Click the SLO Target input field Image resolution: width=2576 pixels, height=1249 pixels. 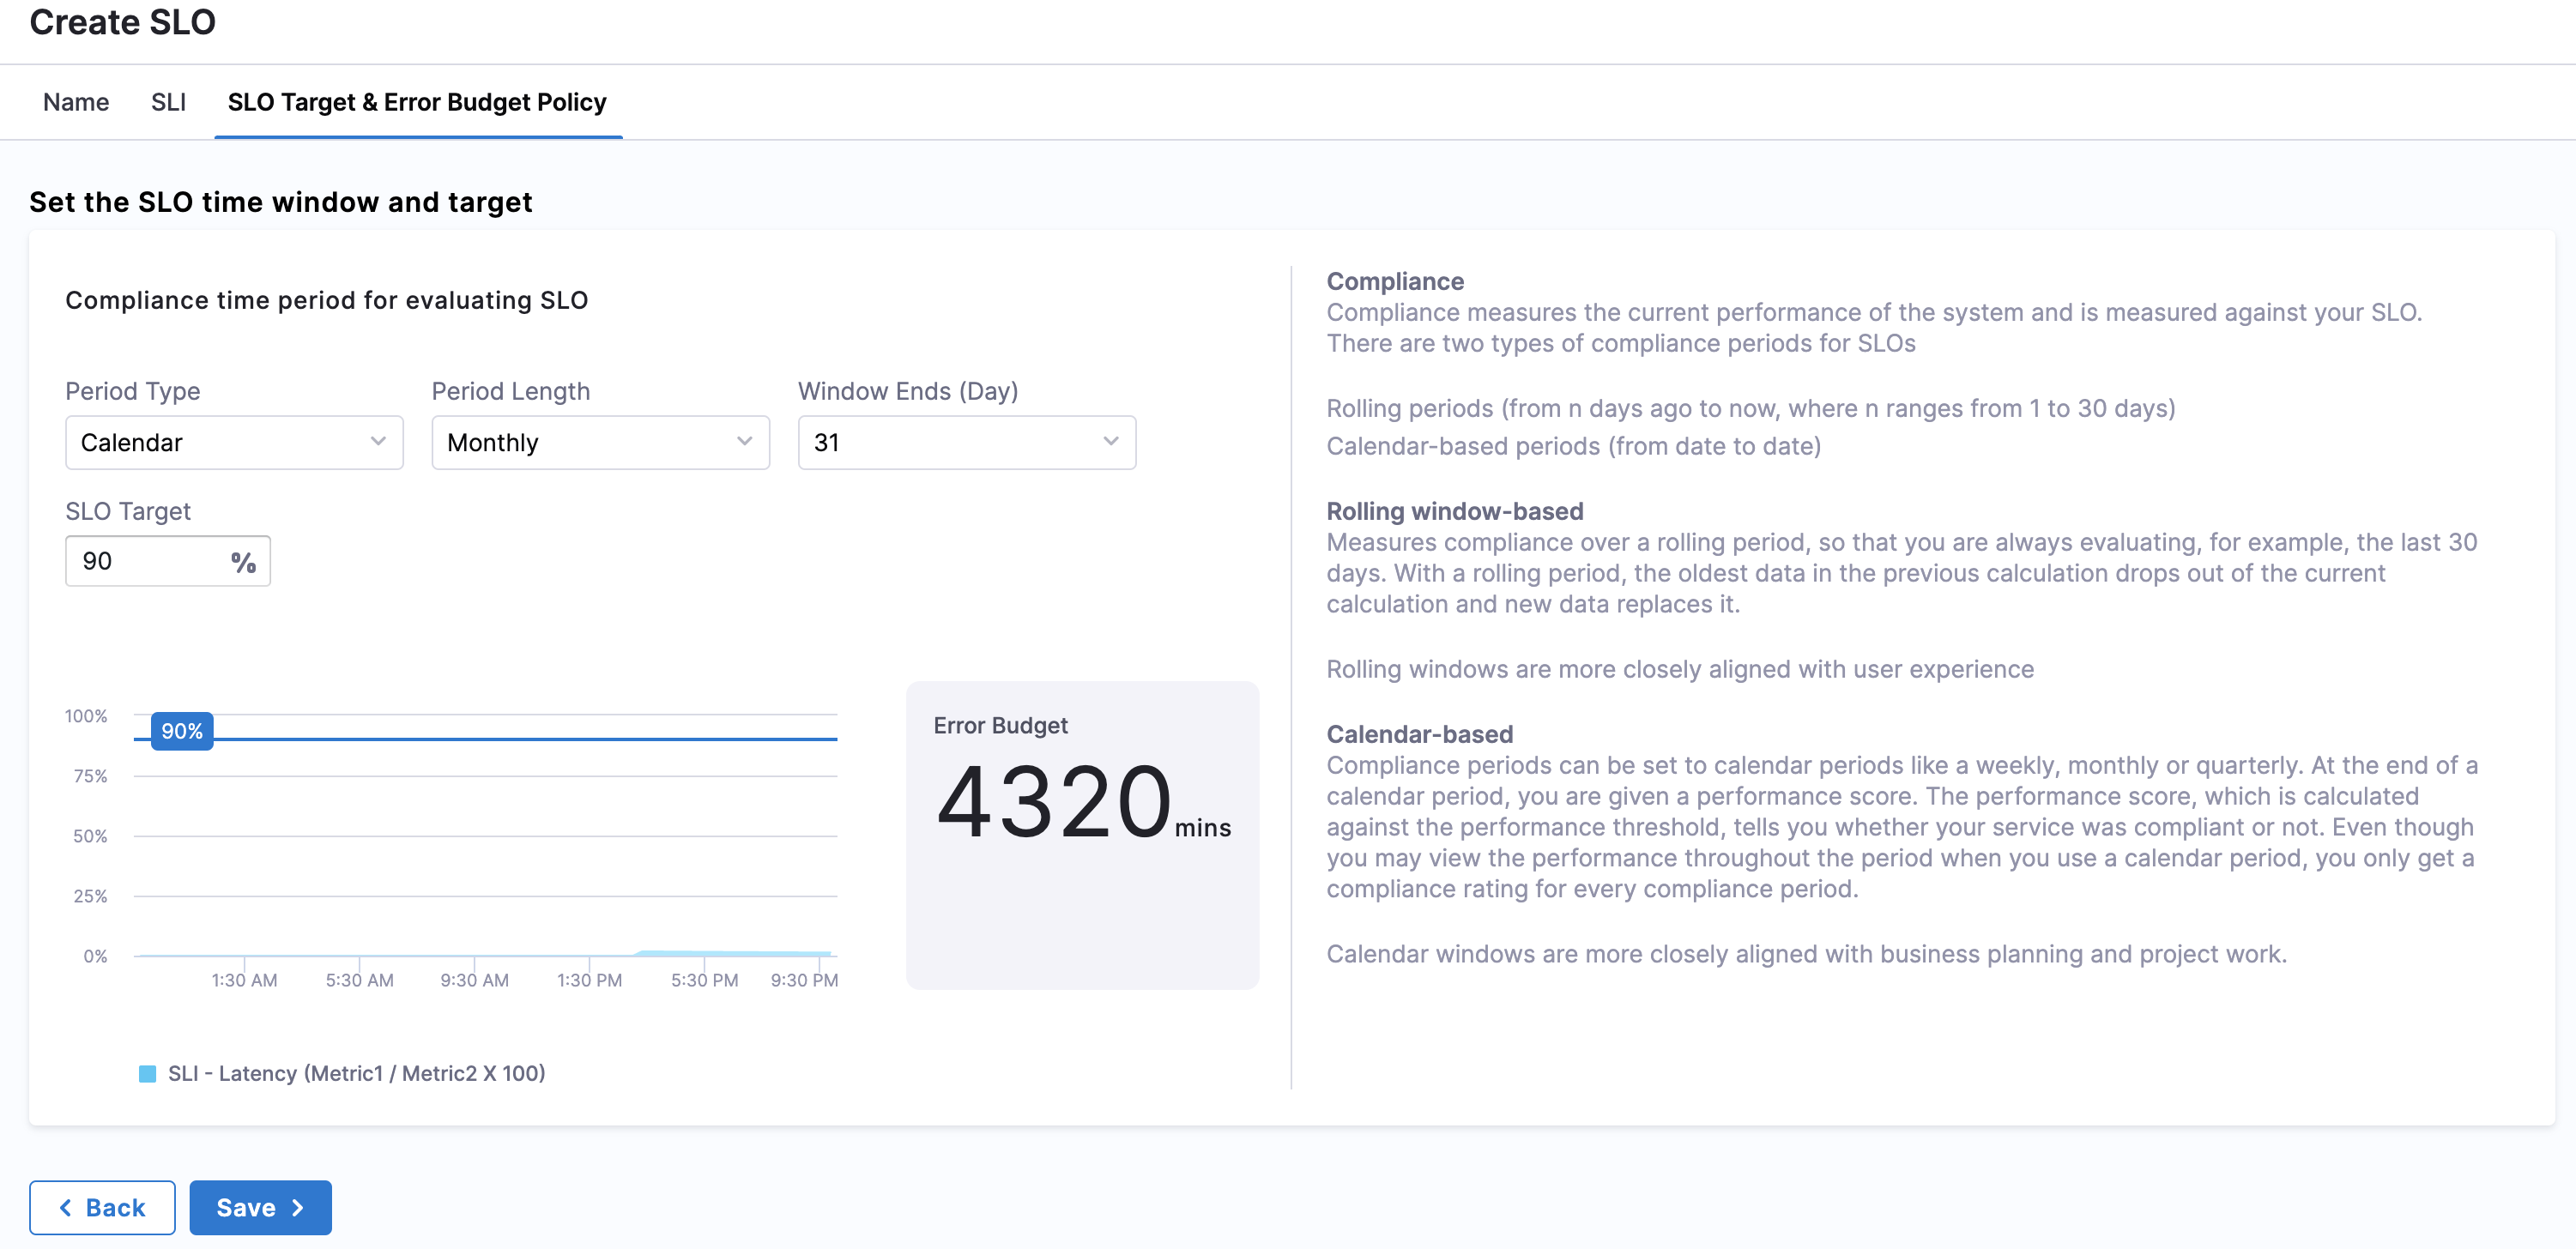pyautogui.click(x=168, y=561)
